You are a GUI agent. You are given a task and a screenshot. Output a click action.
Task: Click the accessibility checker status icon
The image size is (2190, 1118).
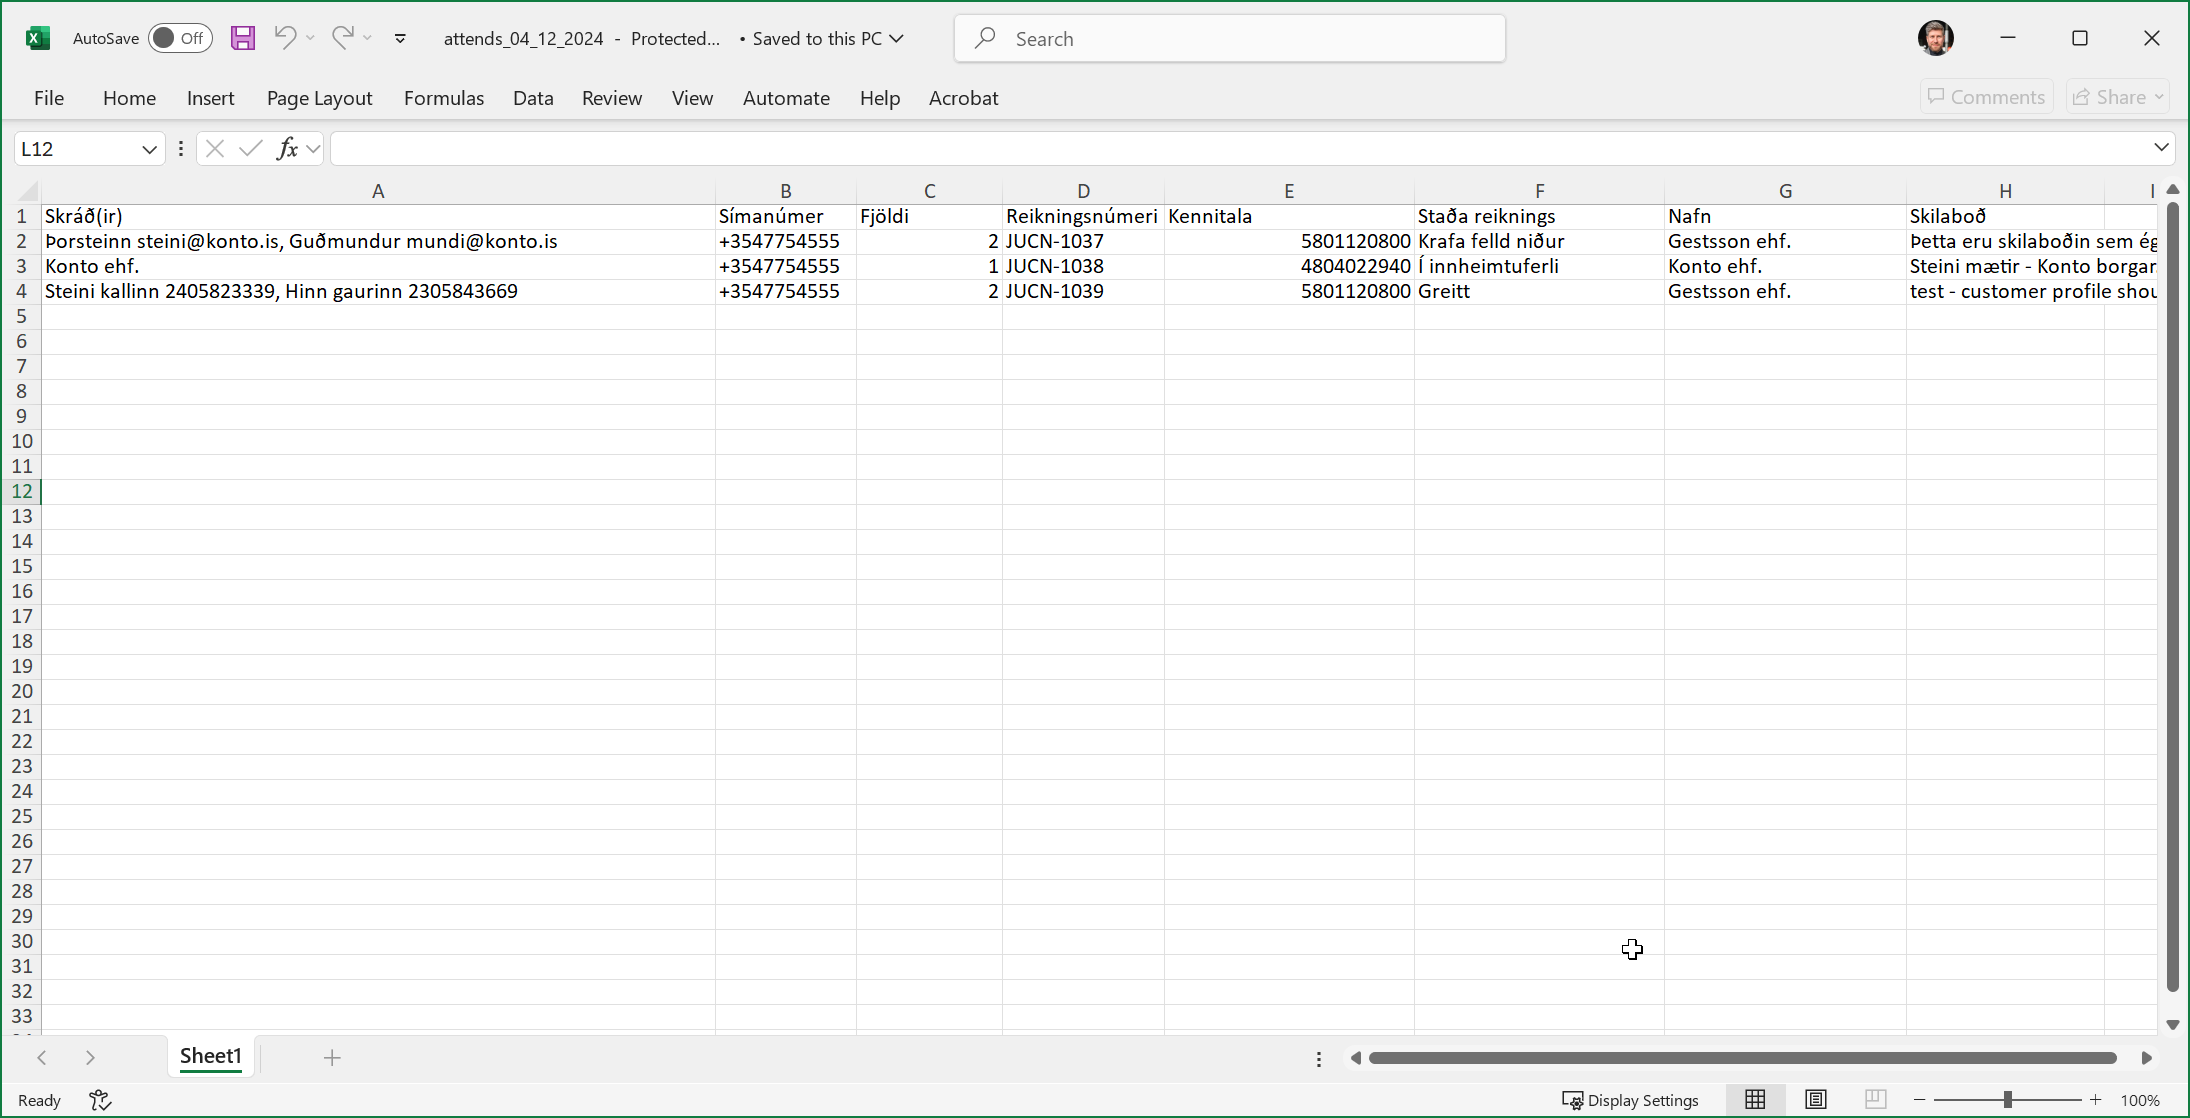coord(100,1100)
